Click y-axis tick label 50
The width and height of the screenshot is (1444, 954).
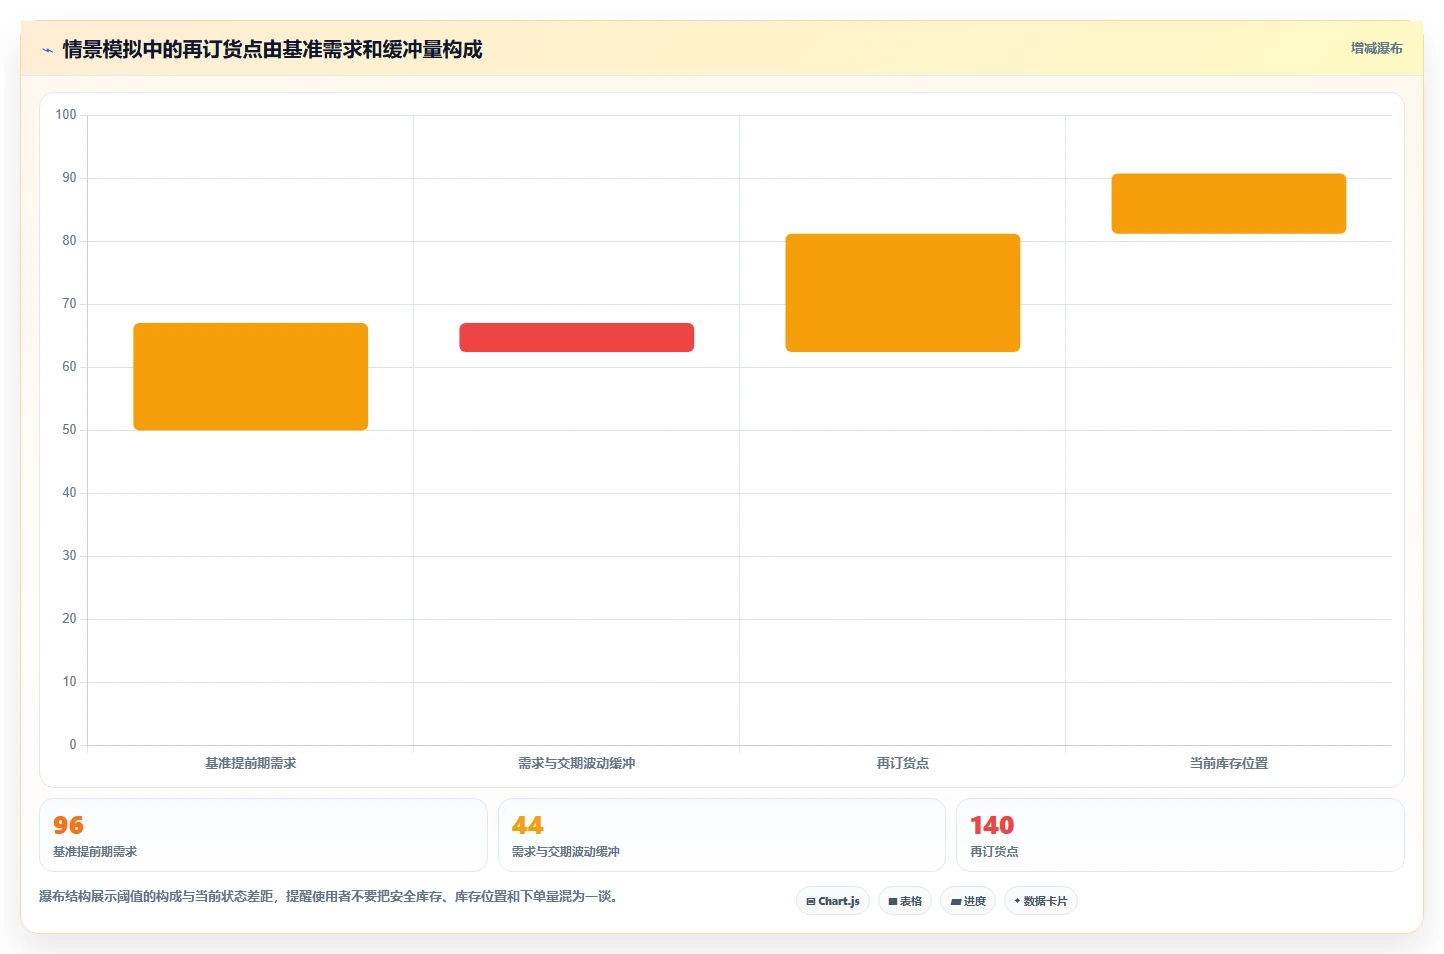click(x=69, y=430)
